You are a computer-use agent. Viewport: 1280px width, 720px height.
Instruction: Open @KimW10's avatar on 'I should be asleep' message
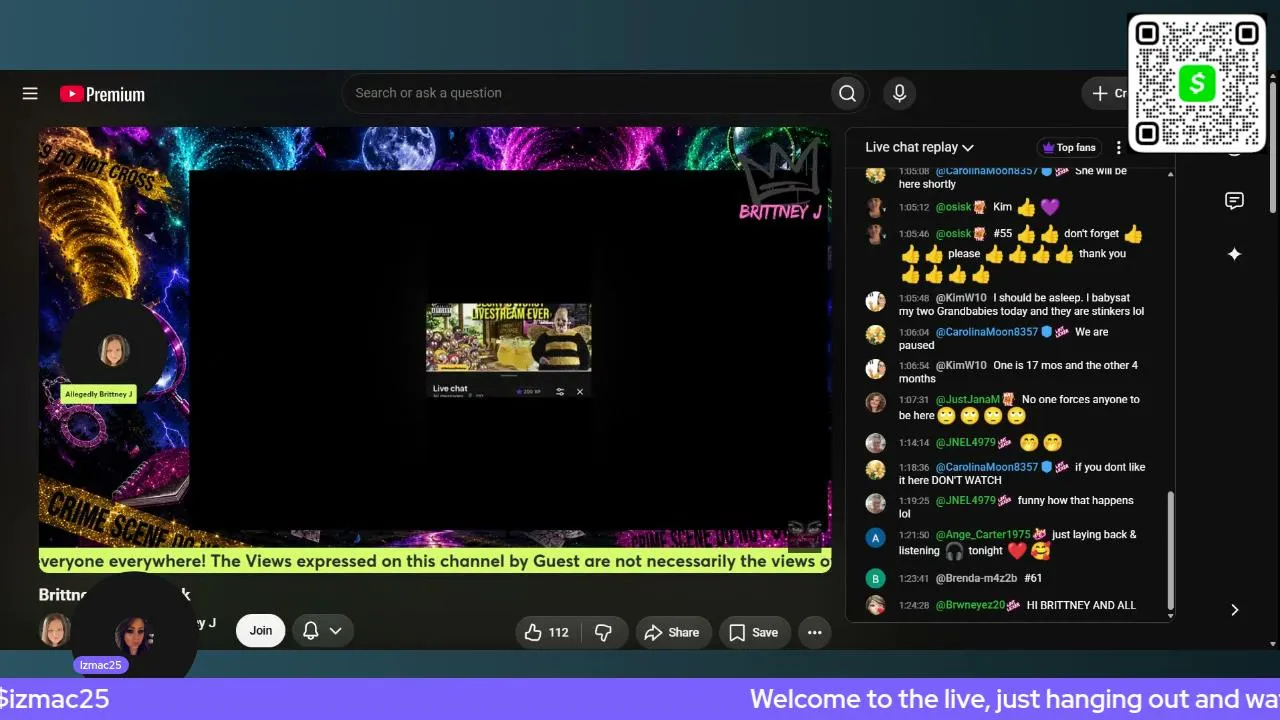click(875, 301)
